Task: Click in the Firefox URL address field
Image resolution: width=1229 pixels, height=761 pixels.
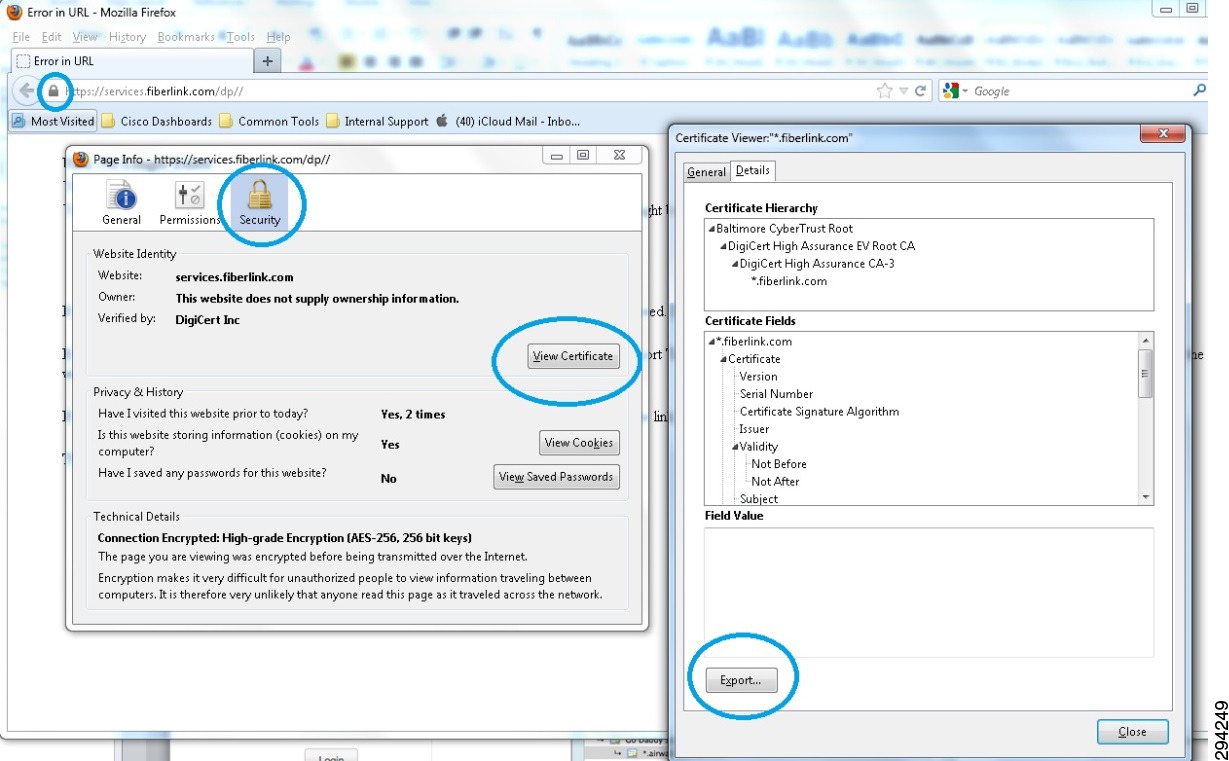Action: [x=469, y=91]
